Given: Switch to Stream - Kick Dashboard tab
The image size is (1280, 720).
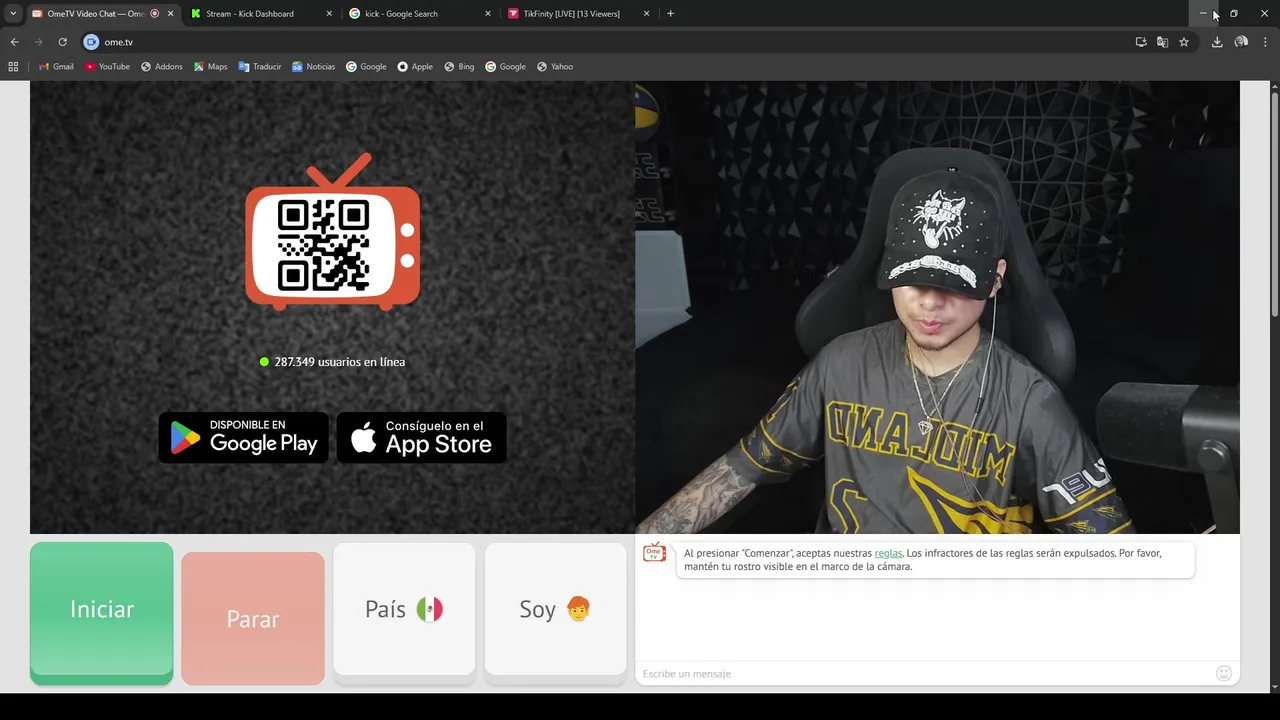Looking at the screenshot, I should pyautogui.click(x=250, y=14).
